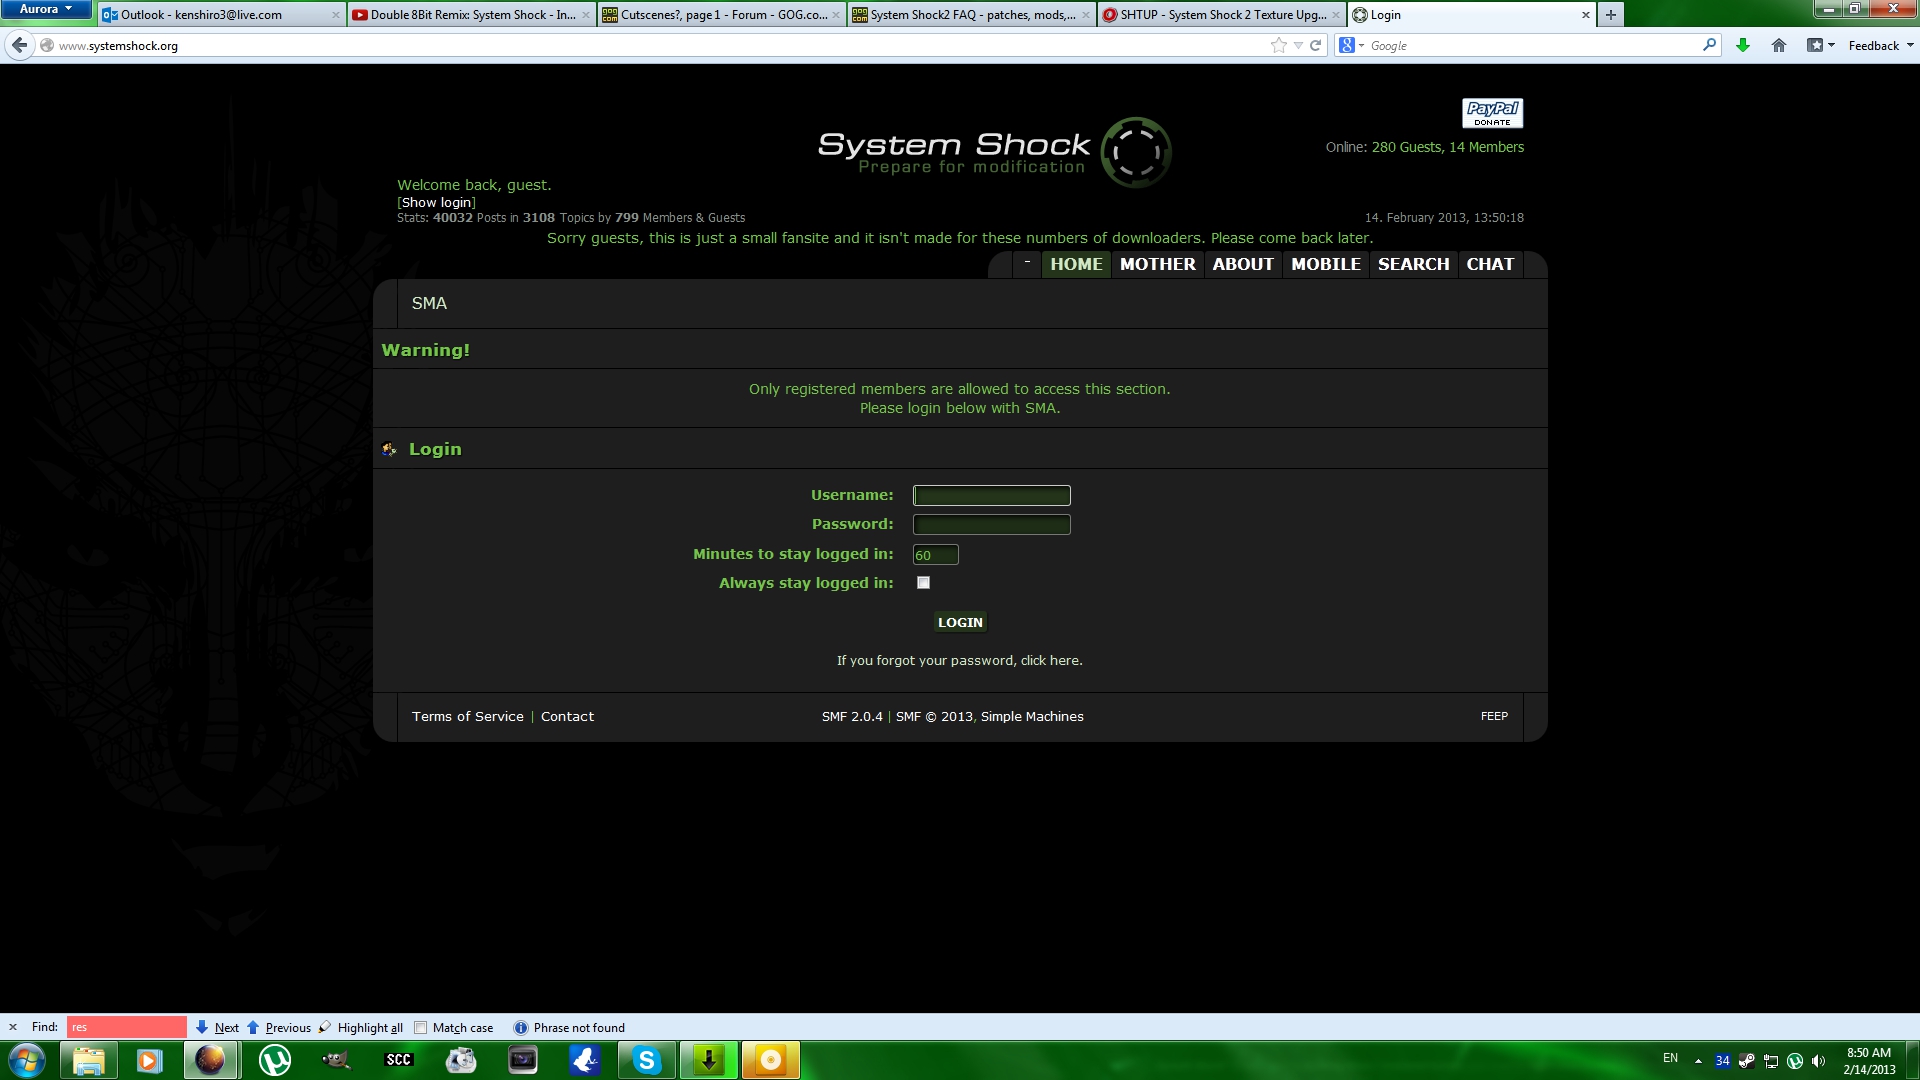Click the 280 Guests, 14 Members online link
The height and width of the screenshot is (1080, 1920).
coord(1448,147)
